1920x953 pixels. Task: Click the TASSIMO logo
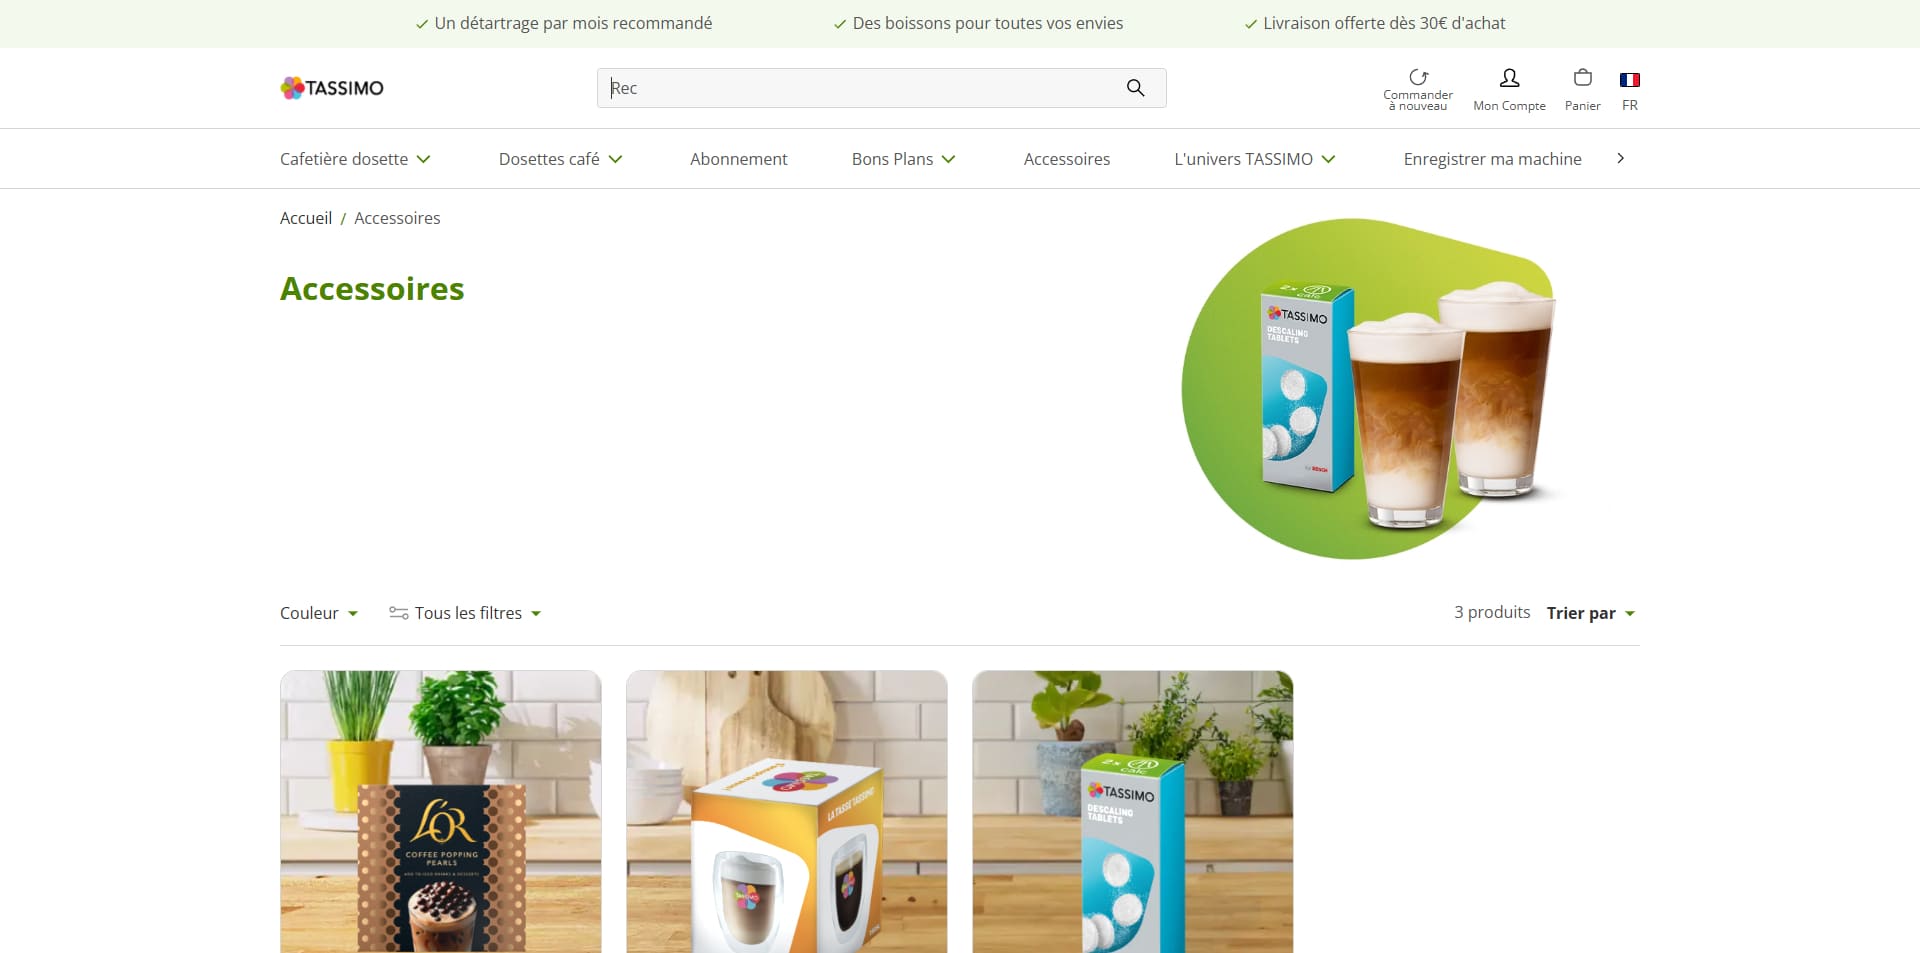(332, 88)
